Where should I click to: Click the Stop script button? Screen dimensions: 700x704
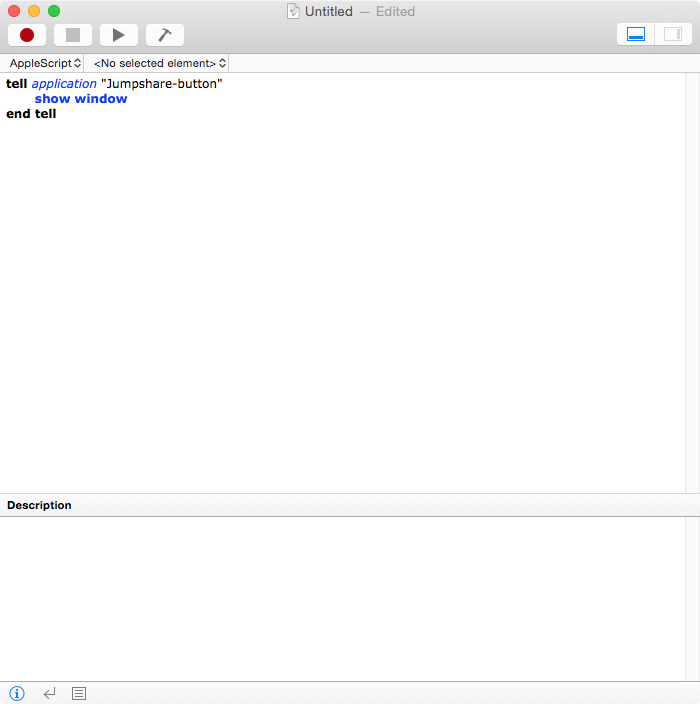(x=73, y=35)
